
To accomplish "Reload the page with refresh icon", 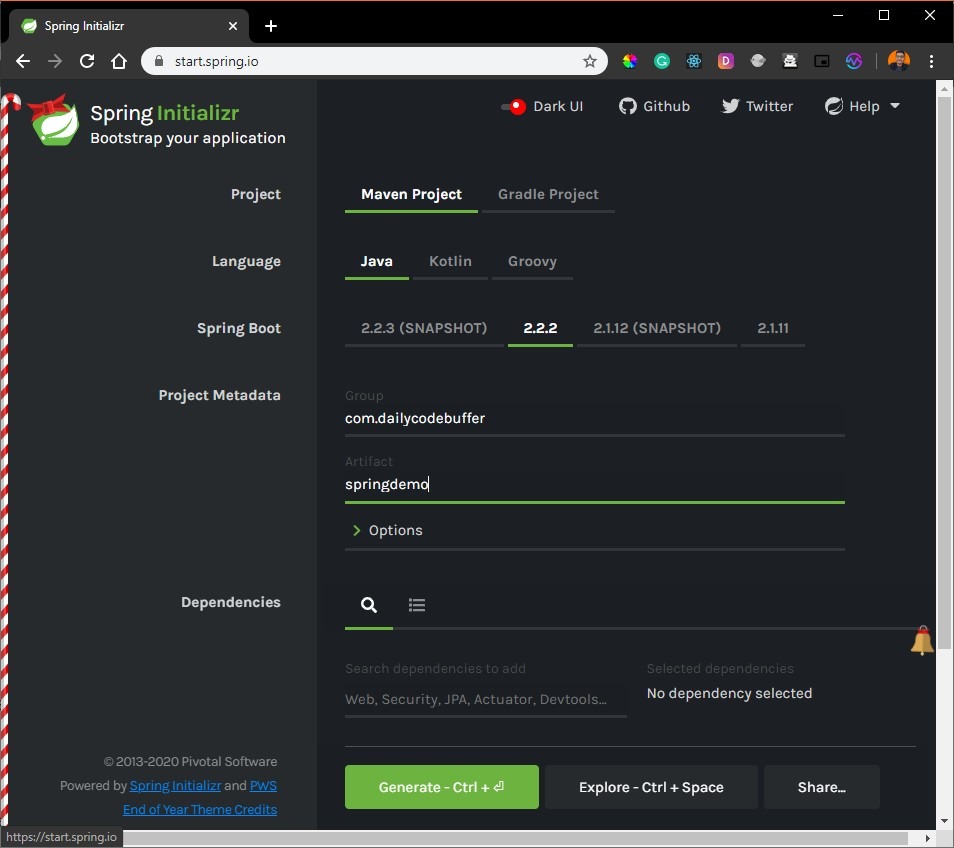I will (x=87, y=61).
